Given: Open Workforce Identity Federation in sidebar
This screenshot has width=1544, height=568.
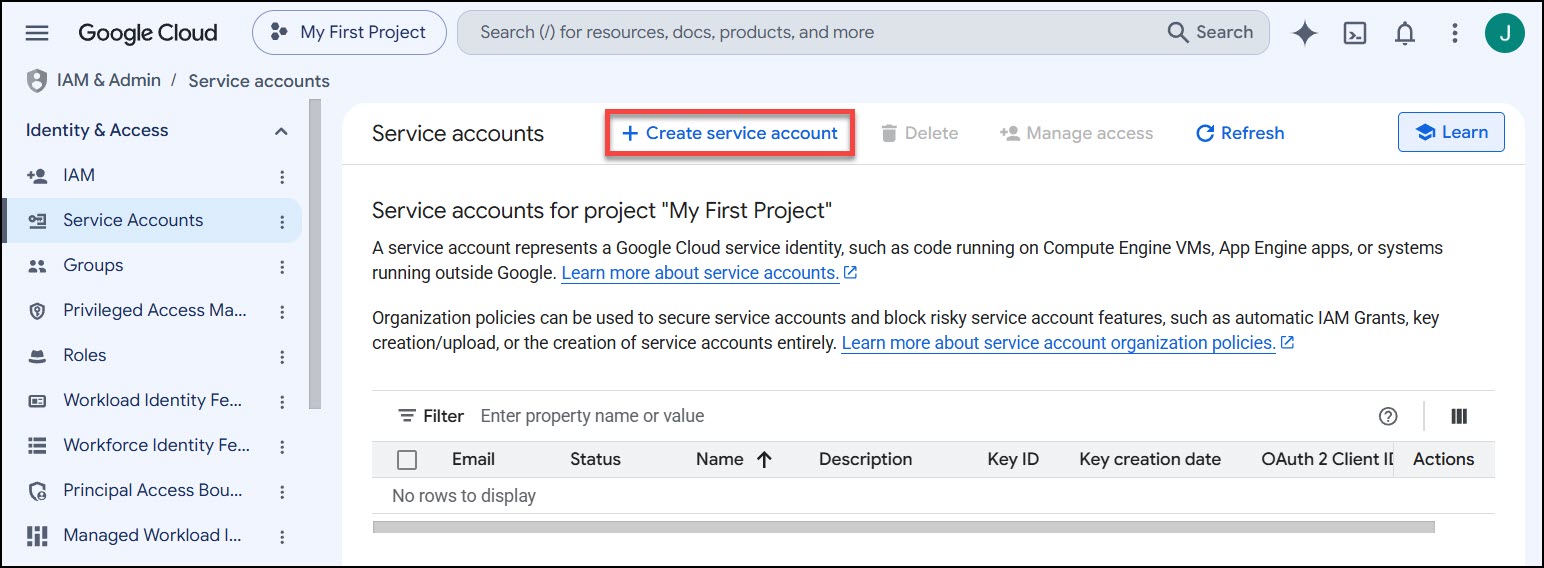Looking at the screenshot, I should coord(157,445).
